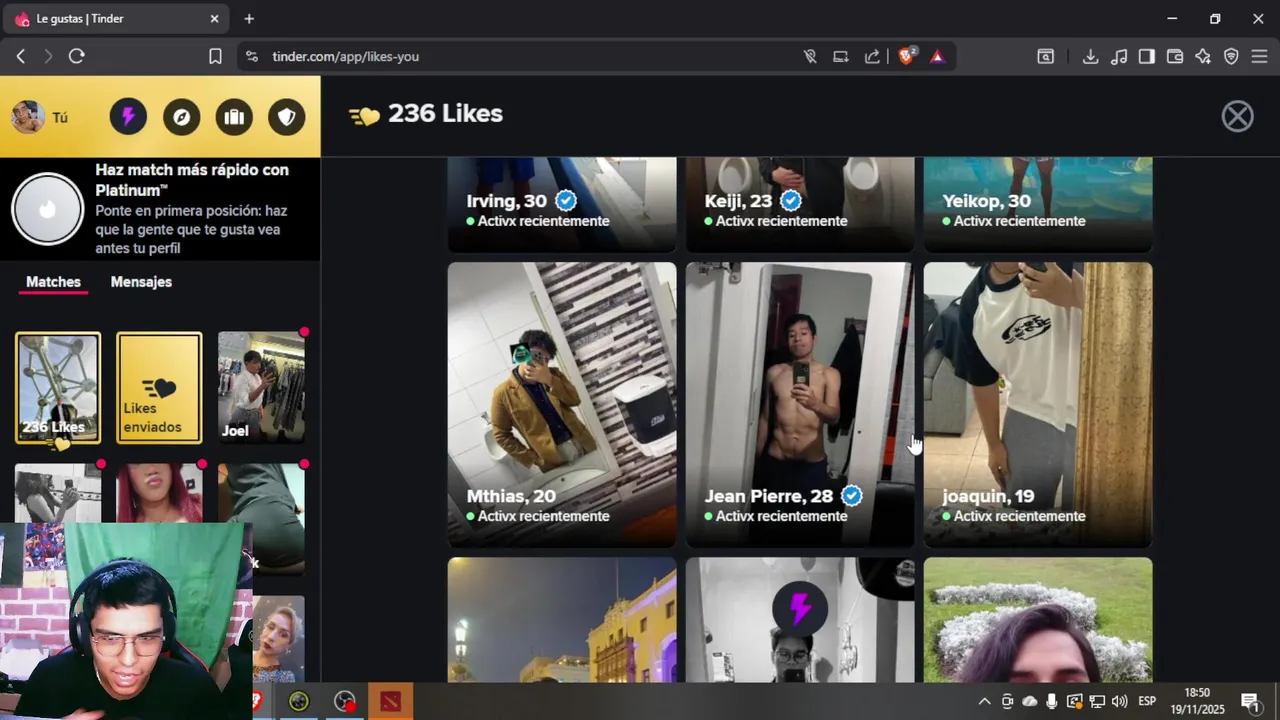Image resolution: width=1280 pixels, height=720 pixels.
Task: Switch to the Mensajes tab
Action: click(x=141, y=282)
